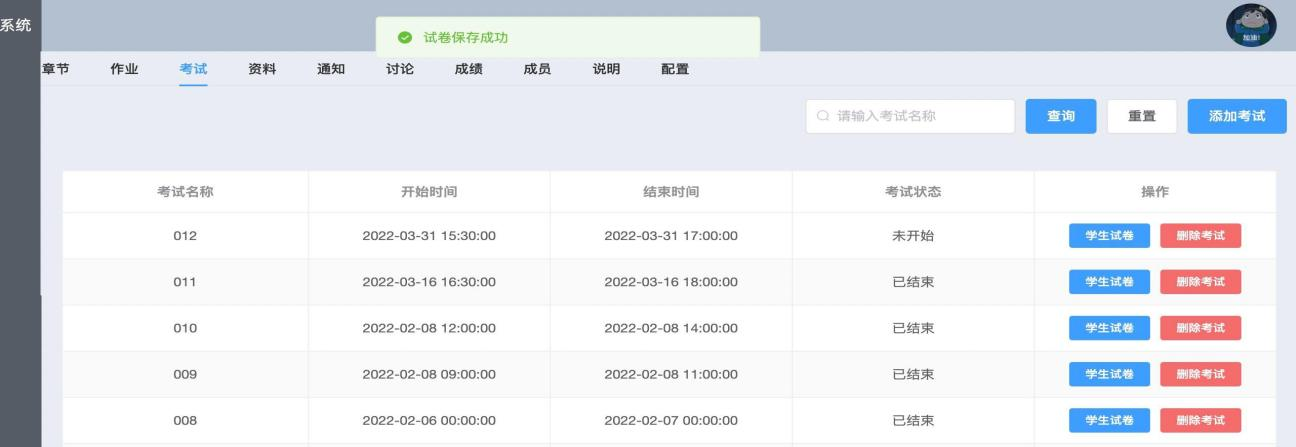Image resolution: width=1296 pixels, height=447 pixels.
Task: Focus the 请输入考试名称 search field
Action: tap(910, 116)
